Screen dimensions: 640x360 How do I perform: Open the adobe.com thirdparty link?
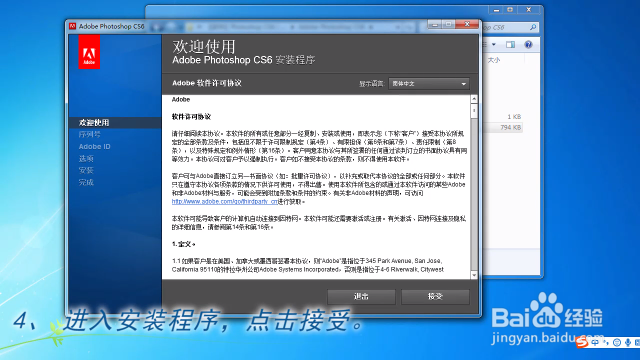point(224,202)
